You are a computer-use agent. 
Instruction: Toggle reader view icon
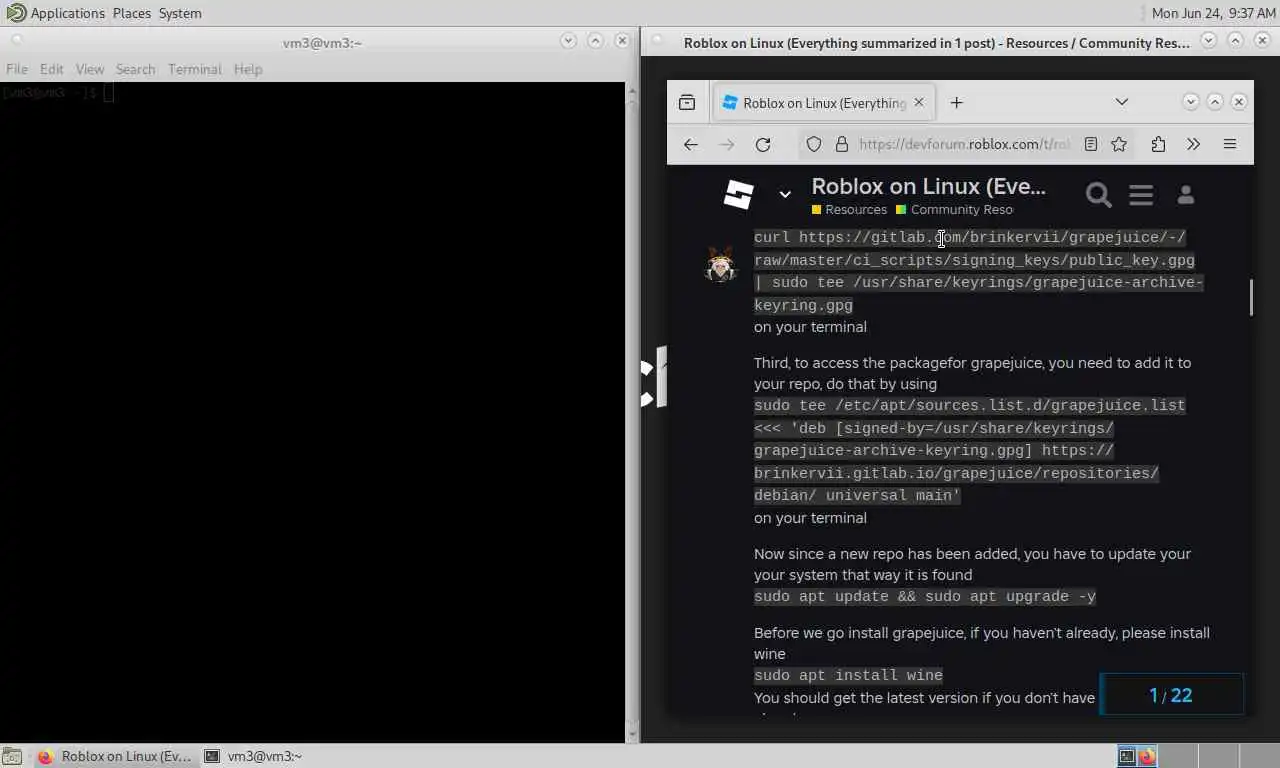click(x=1091, y=144)
